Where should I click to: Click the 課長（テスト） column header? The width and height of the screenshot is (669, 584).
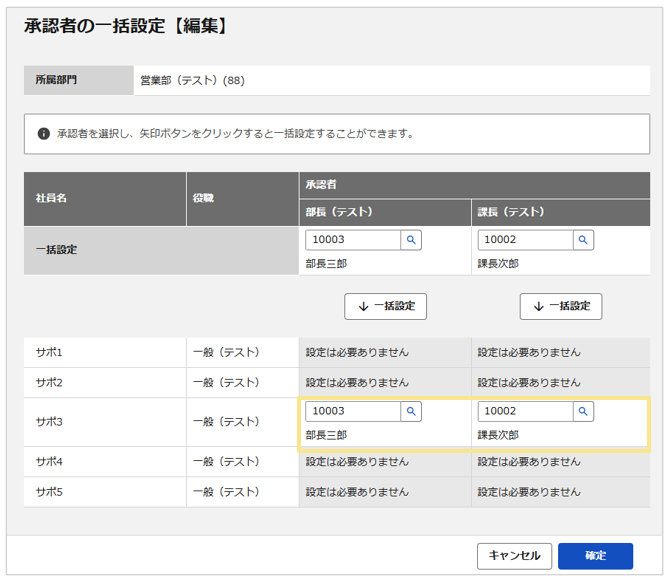[511, 212]
